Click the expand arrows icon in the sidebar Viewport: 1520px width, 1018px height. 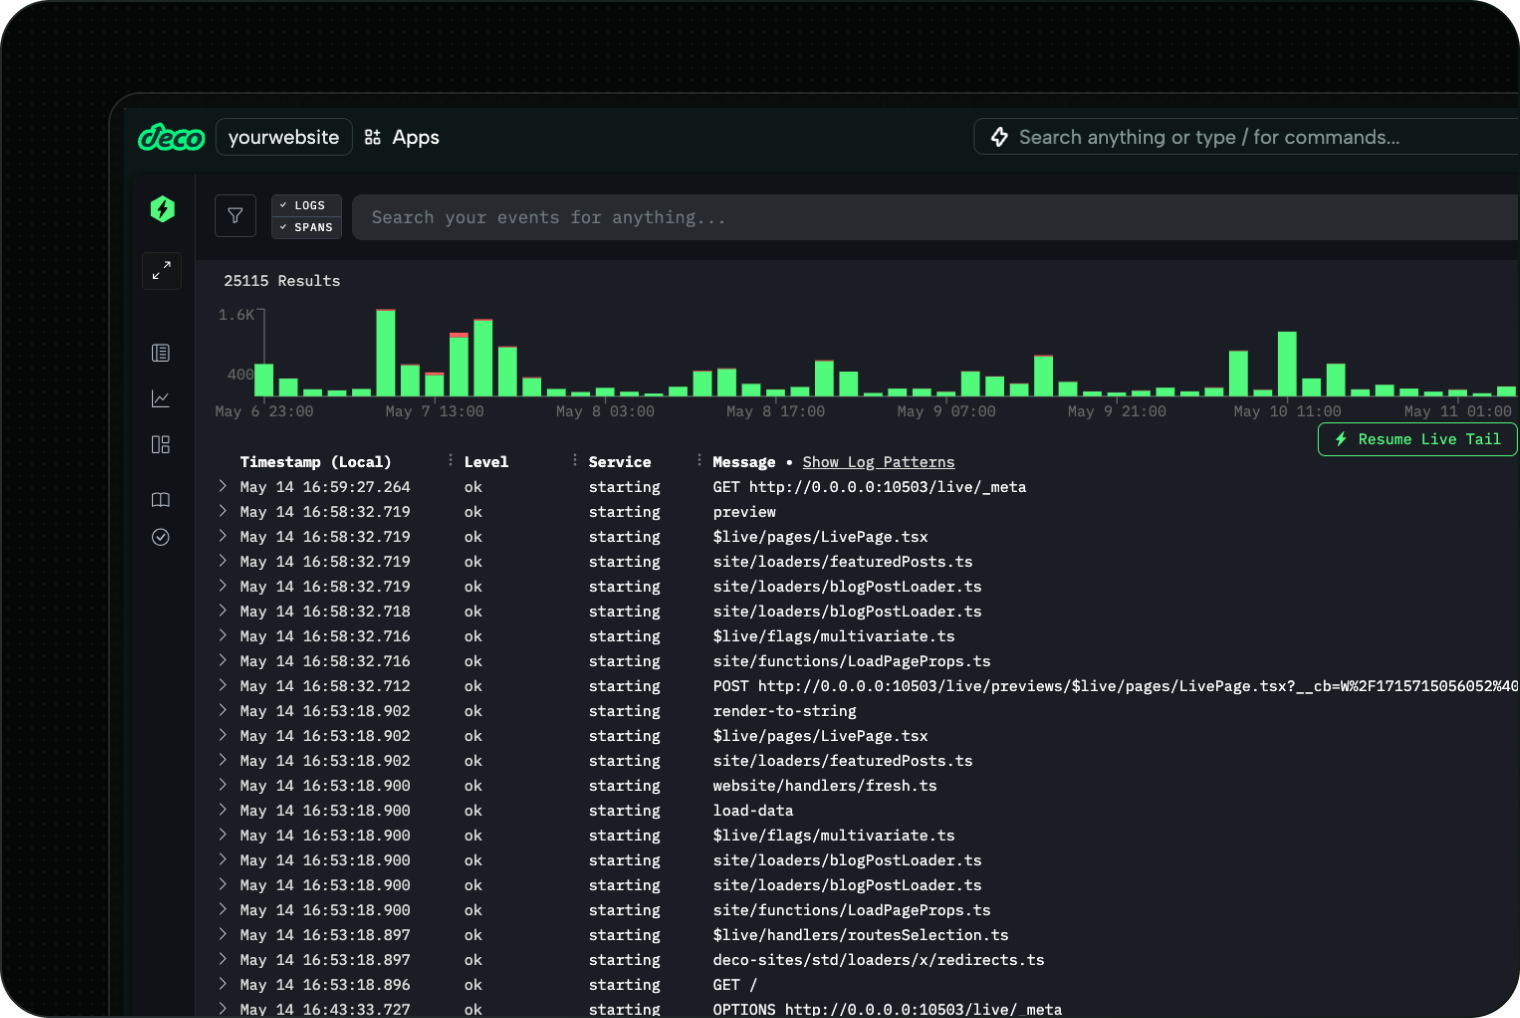tap(161, 270)
